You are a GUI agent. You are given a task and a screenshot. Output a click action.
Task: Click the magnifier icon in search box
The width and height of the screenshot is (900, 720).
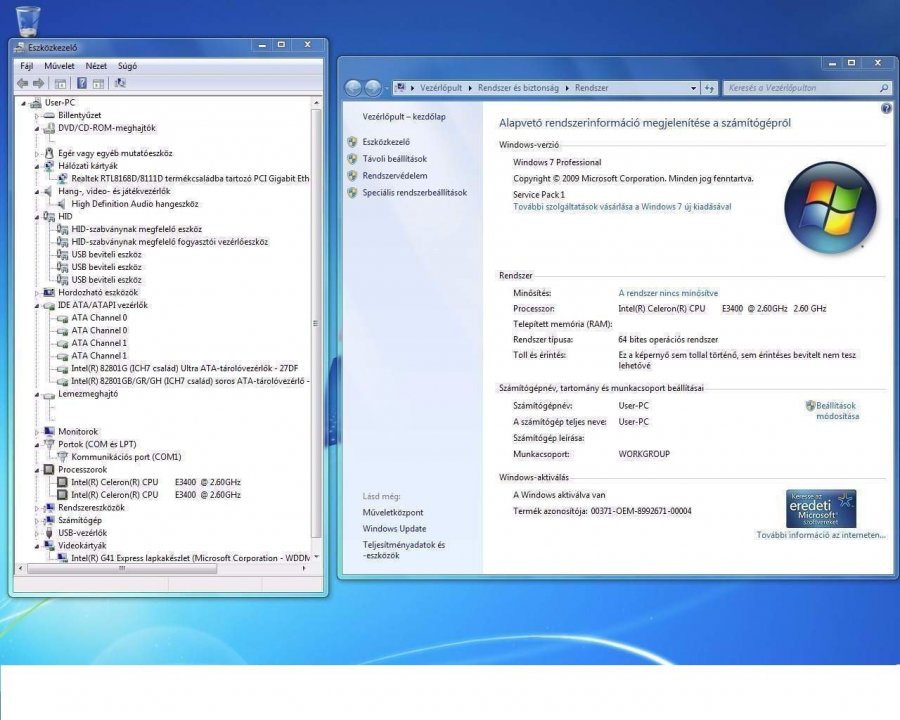click(884, 88)
